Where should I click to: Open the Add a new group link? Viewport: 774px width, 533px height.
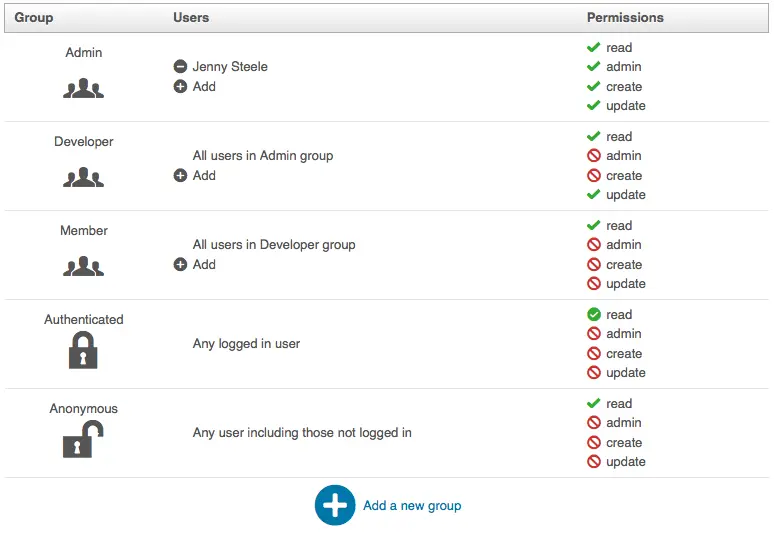coord(412,506)
